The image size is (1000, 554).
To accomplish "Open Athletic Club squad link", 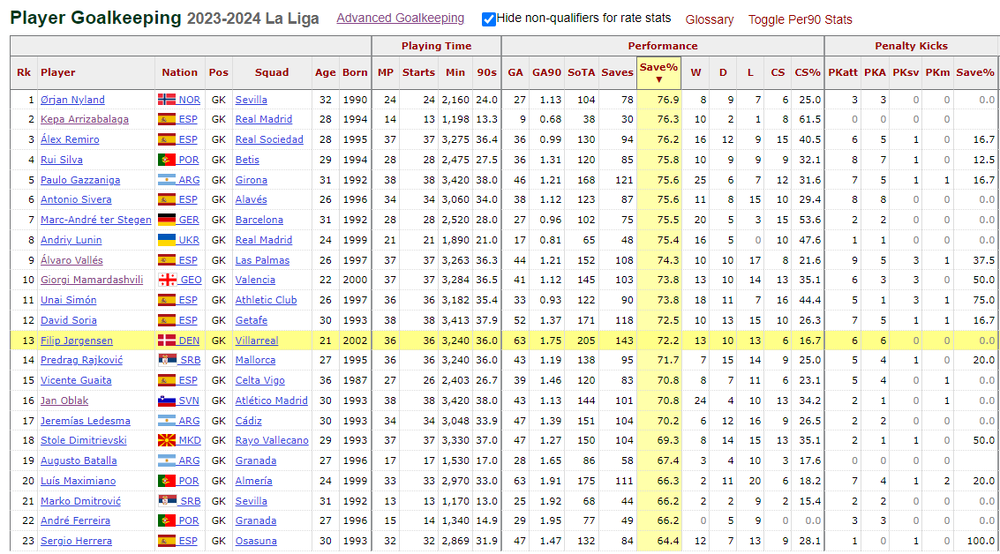I will pyautogui.click(x=266, y=300).
